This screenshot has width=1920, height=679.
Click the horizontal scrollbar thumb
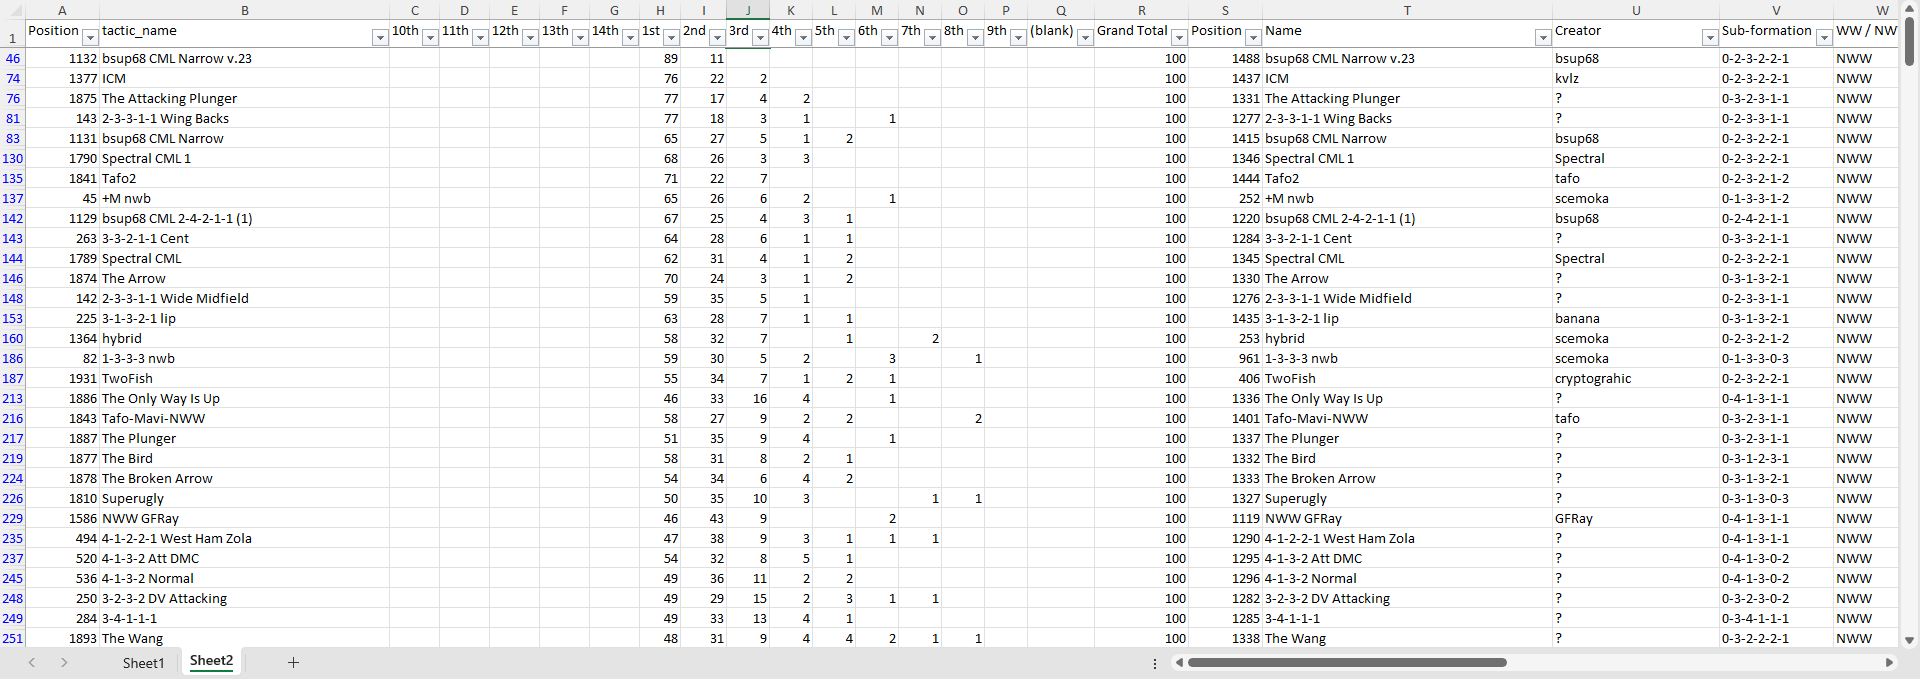coord(1347,662)
